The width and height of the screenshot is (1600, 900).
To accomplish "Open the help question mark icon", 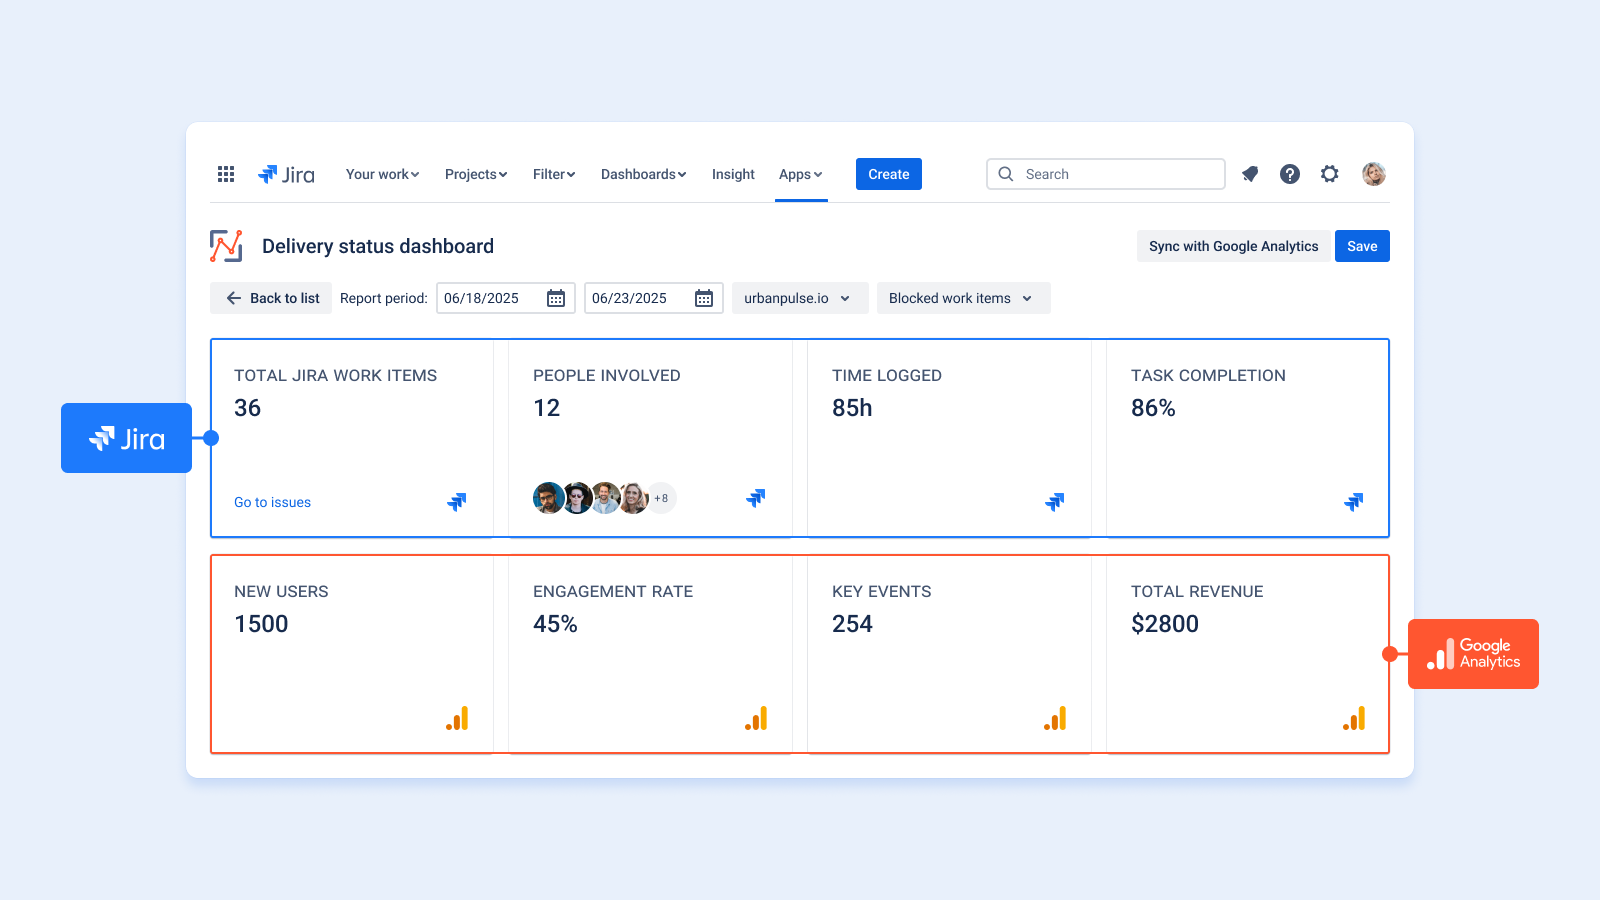I will click(1290, 174).
